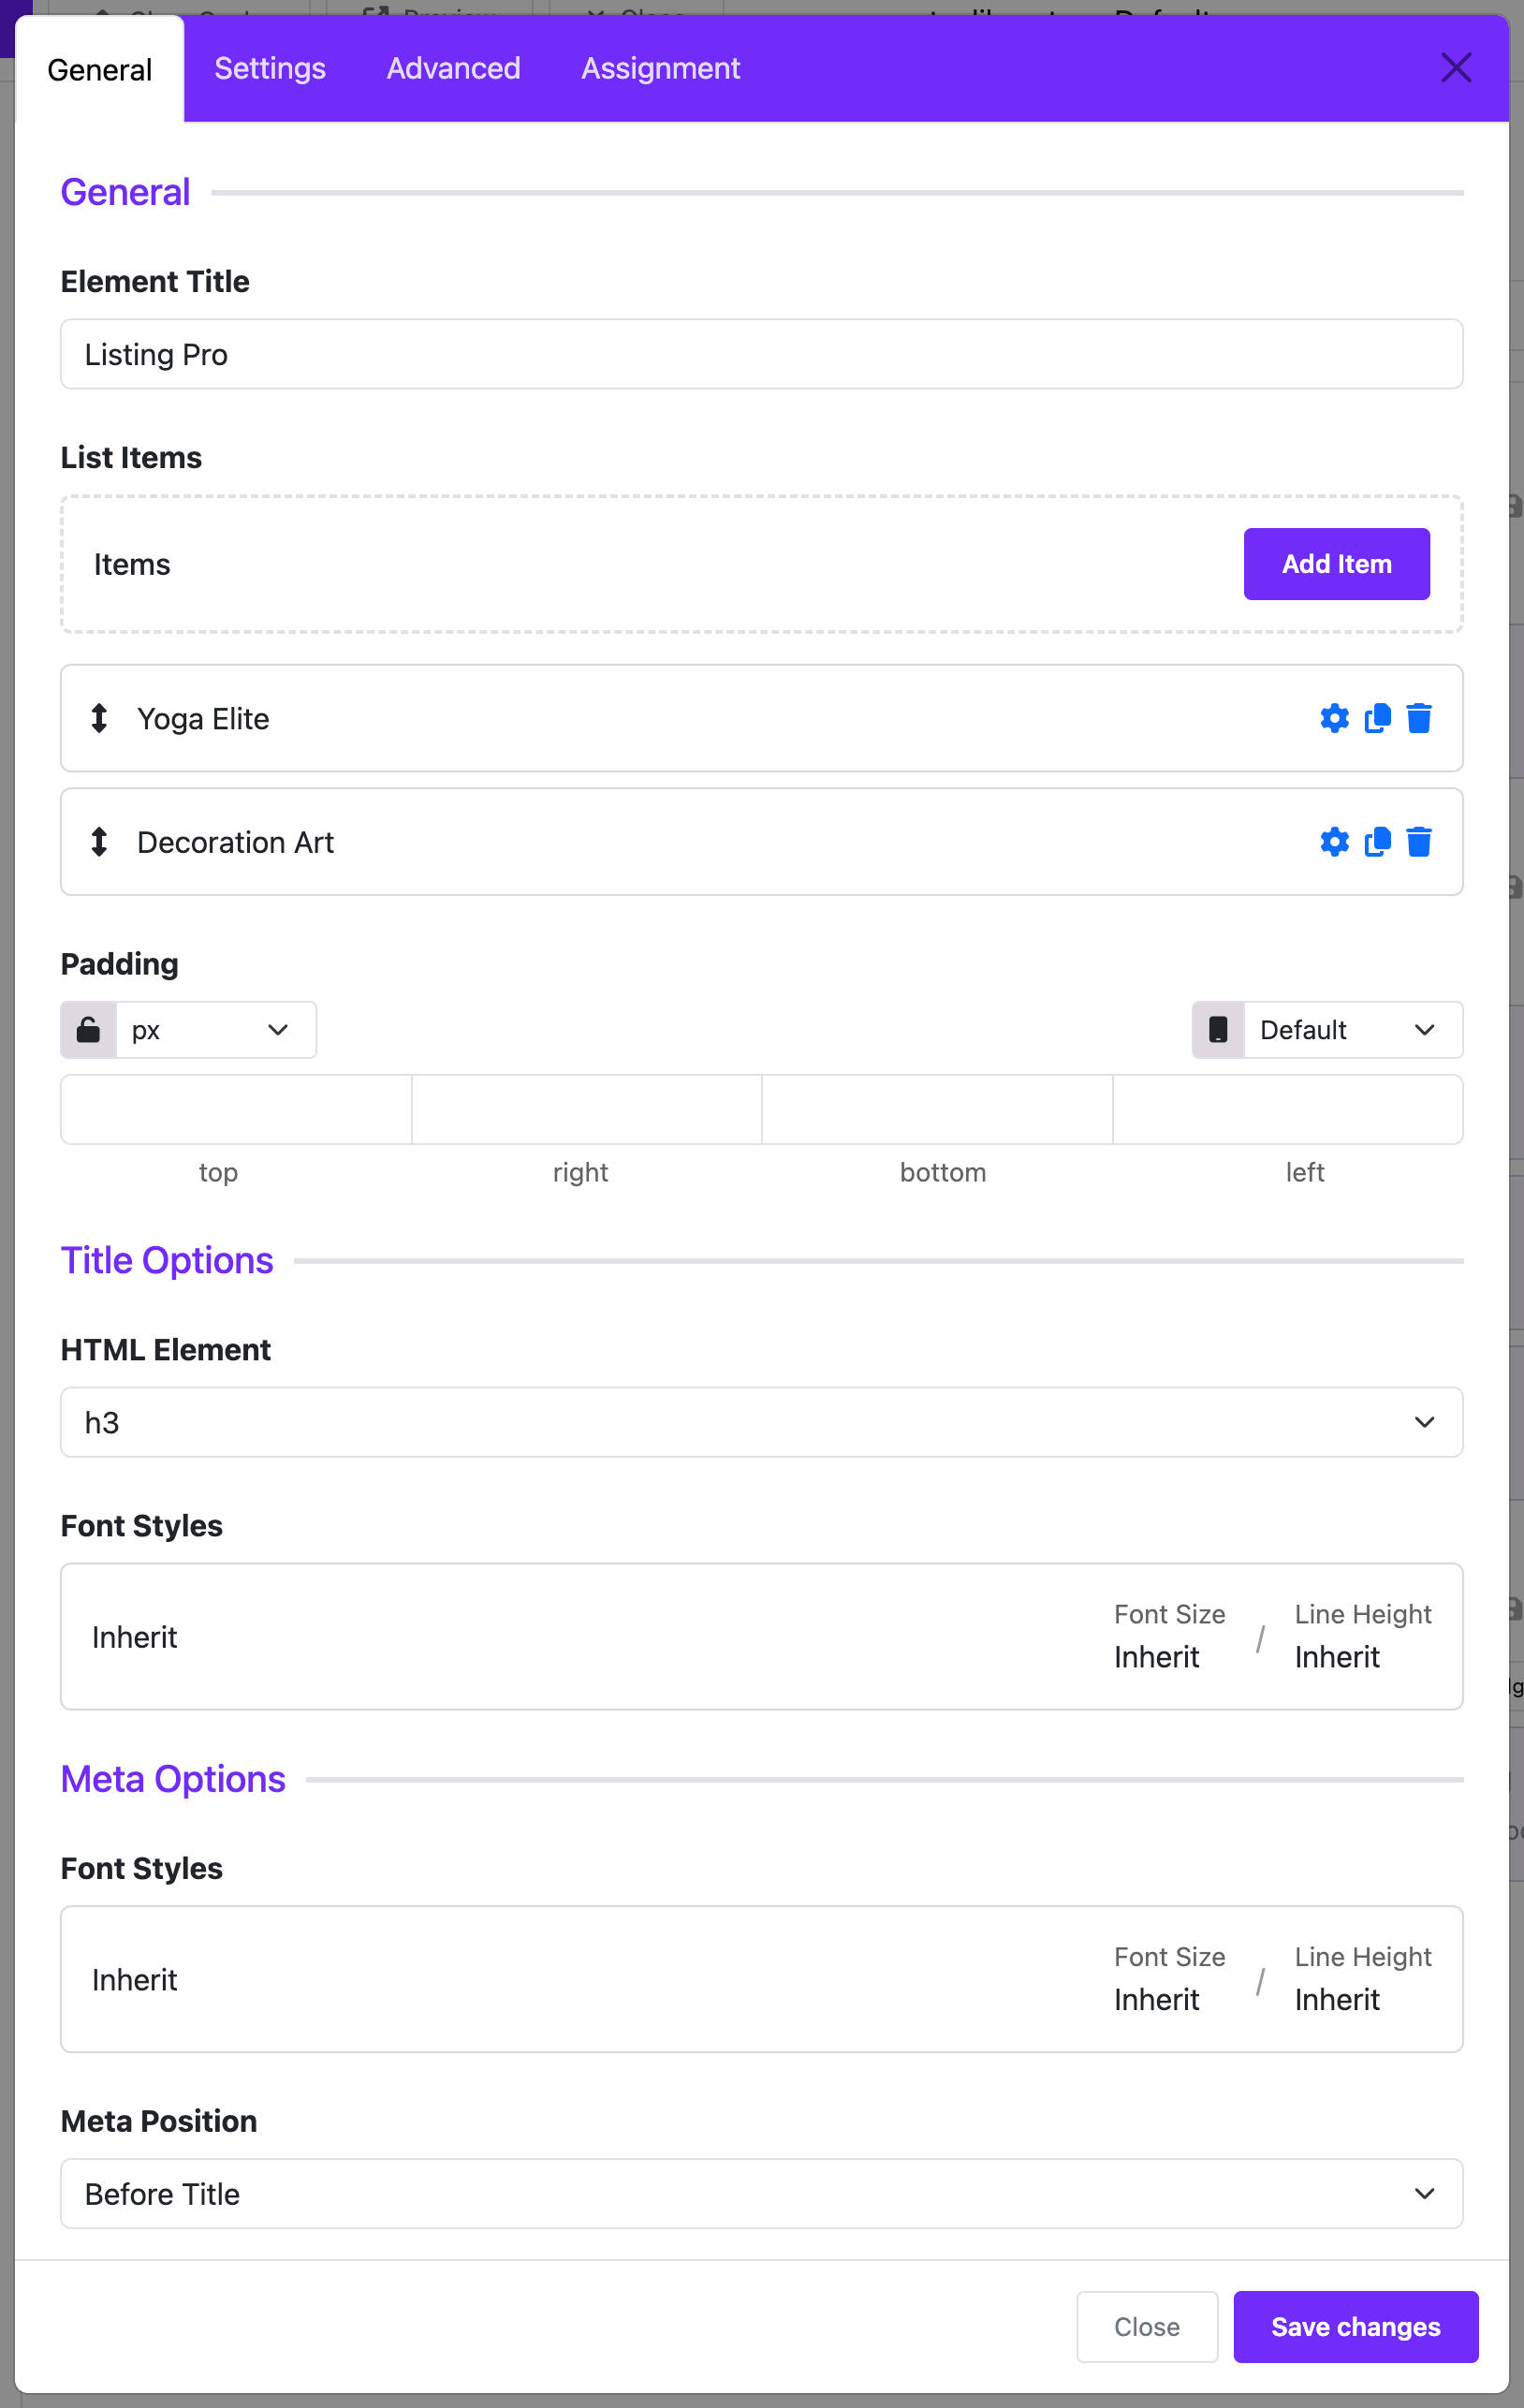Viewport: 1524px width, 2408px height.
Task: Toggle the padding lock icon
Action: pos(89,1030)
